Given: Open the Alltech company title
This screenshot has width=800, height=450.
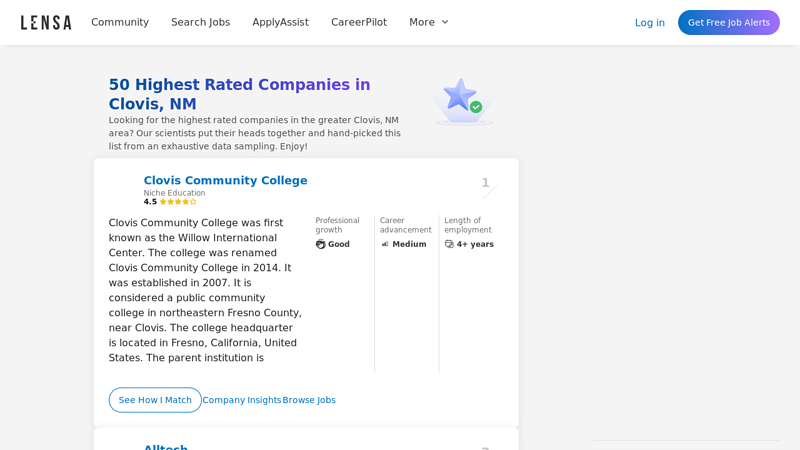Looking at the screenshot, I should coord(166,446).
